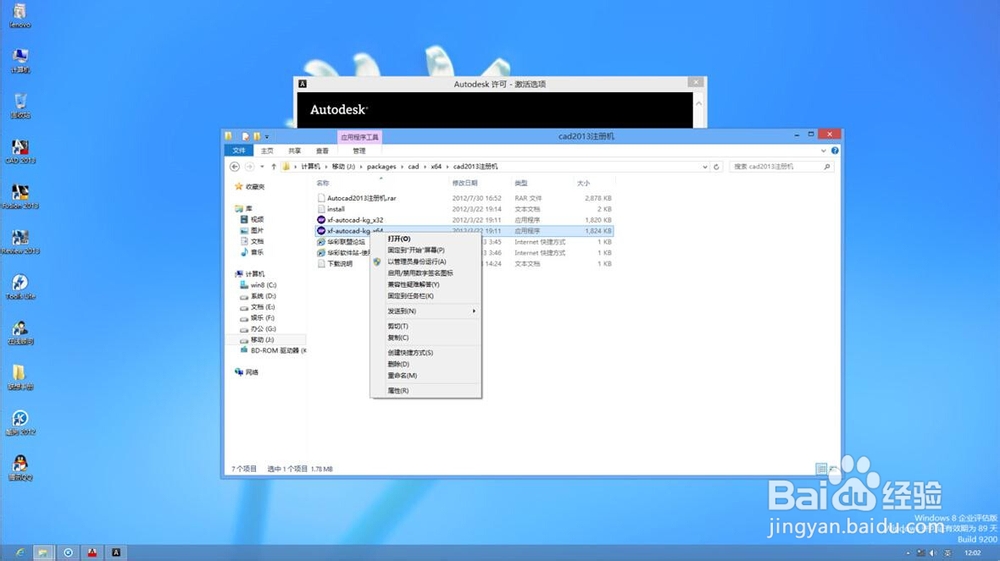1000x561 pixels.
Task: Go up one folder level in Explorer
Action: [274, 166]
